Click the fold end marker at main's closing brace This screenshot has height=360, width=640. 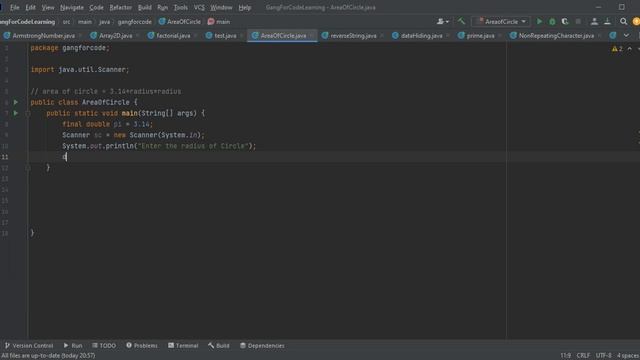(28, 168)
